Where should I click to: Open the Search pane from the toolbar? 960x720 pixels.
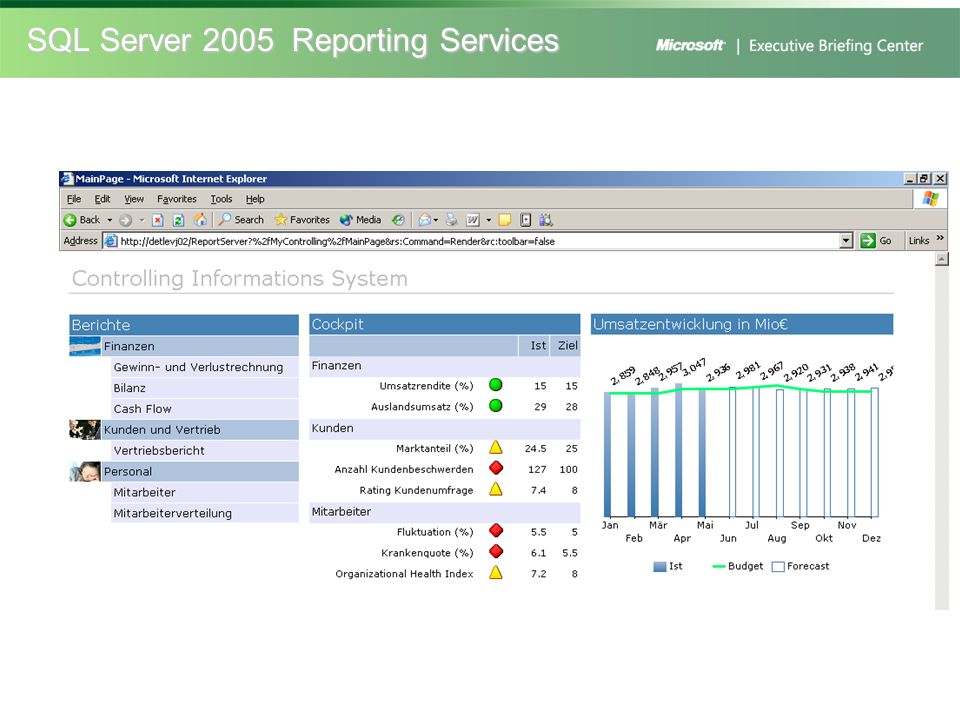tap(242, 220)
